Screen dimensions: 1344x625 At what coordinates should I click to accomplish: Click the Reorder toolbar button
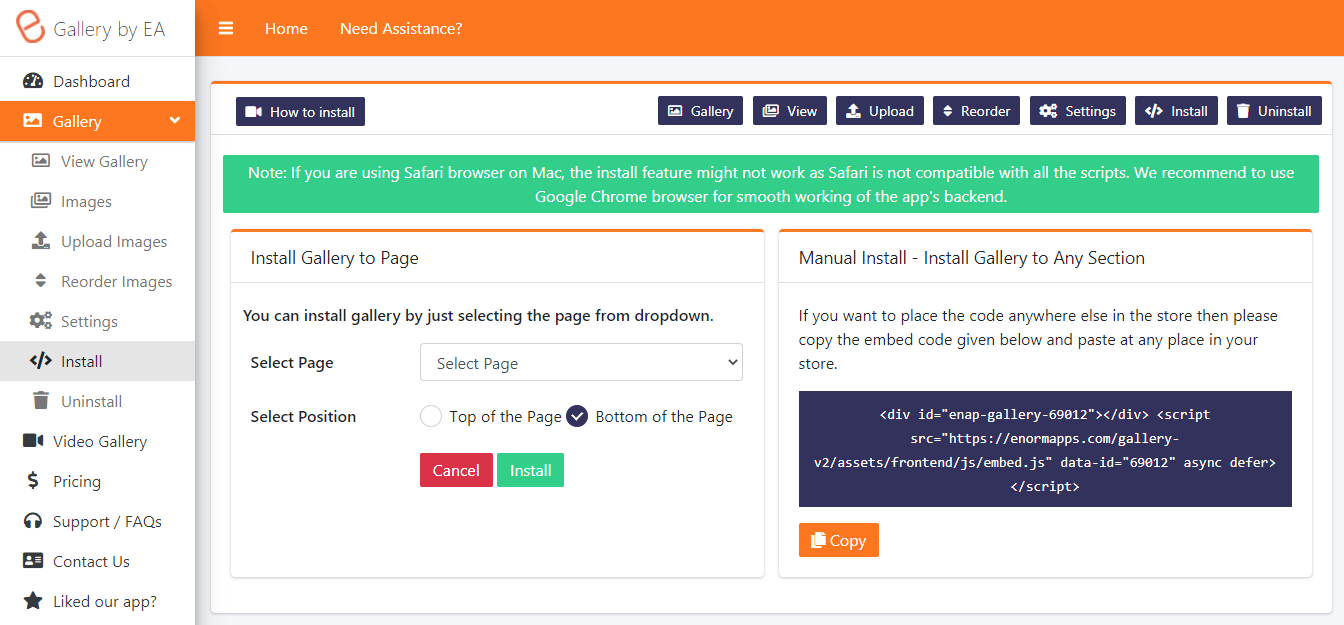(x=977, y=111)
